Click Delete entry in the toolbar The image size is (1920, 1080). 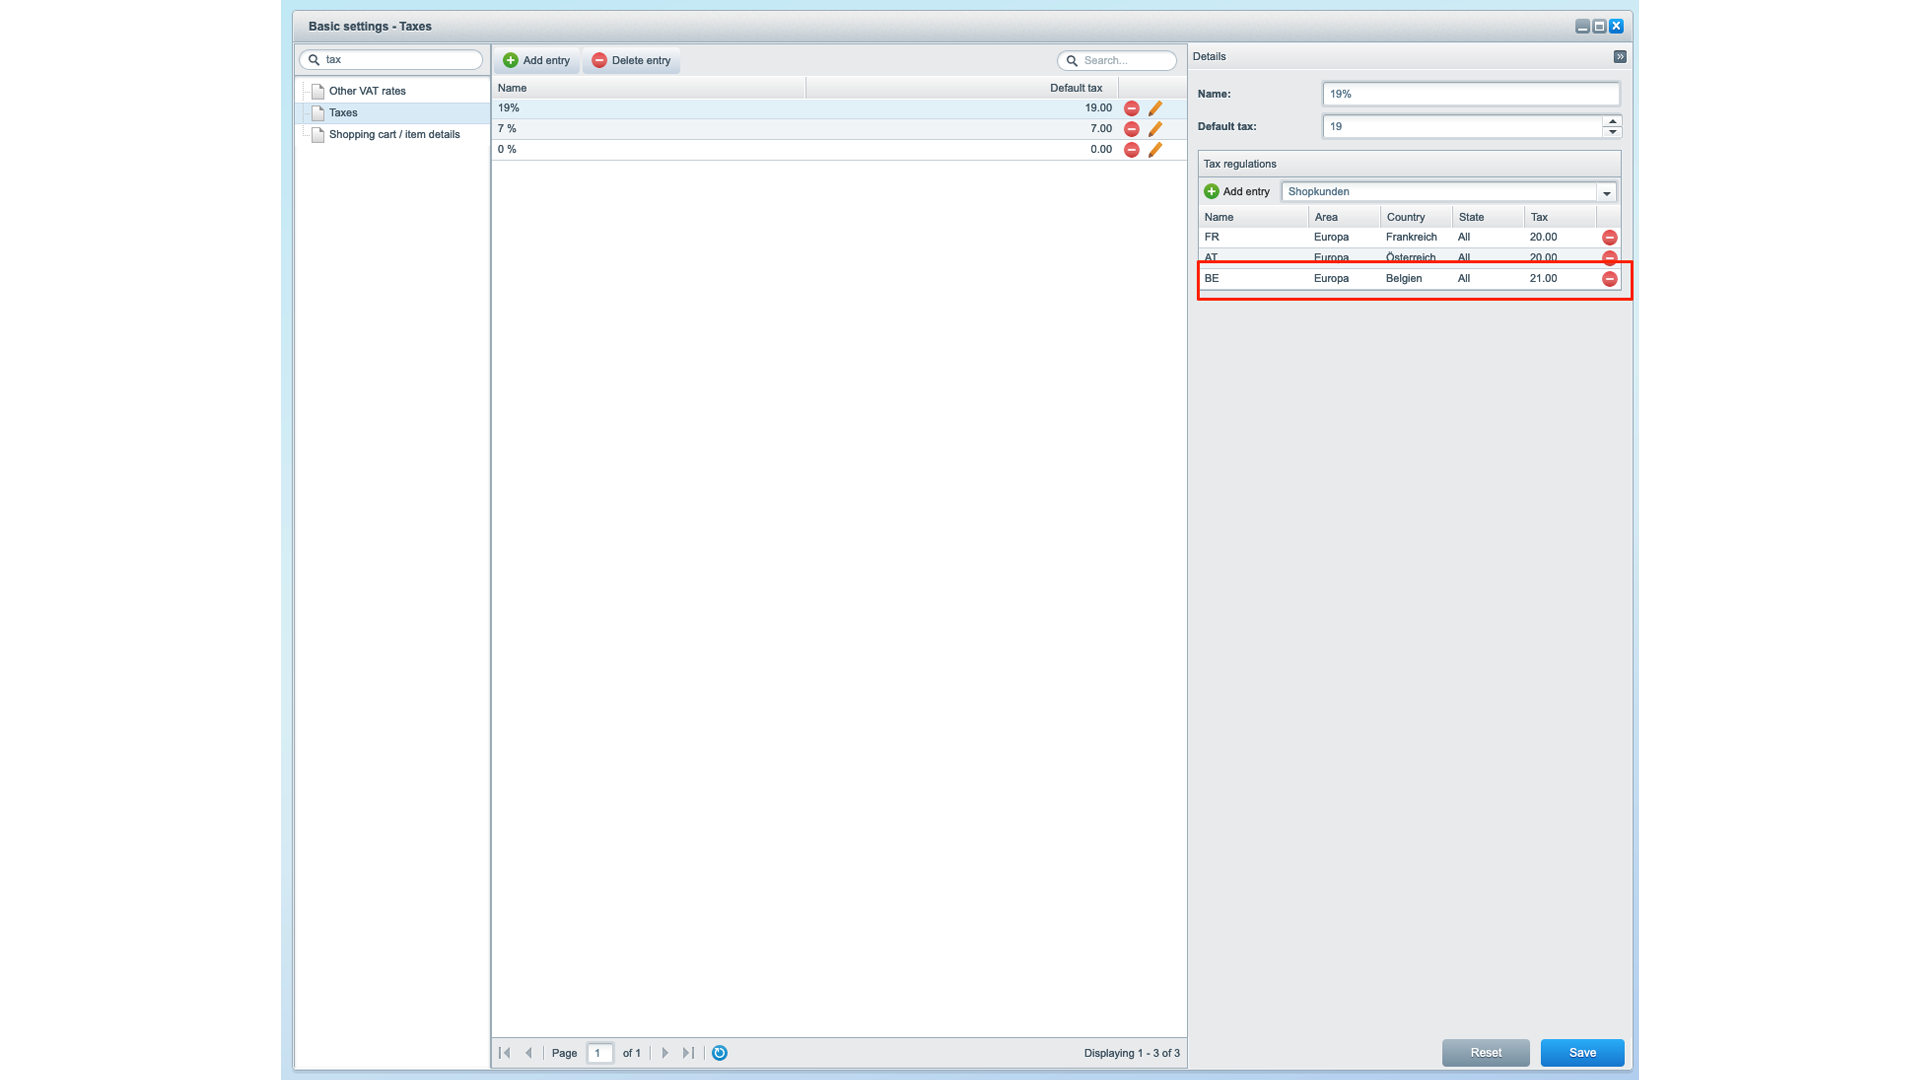pyautogui.click(x=632, y=60)
